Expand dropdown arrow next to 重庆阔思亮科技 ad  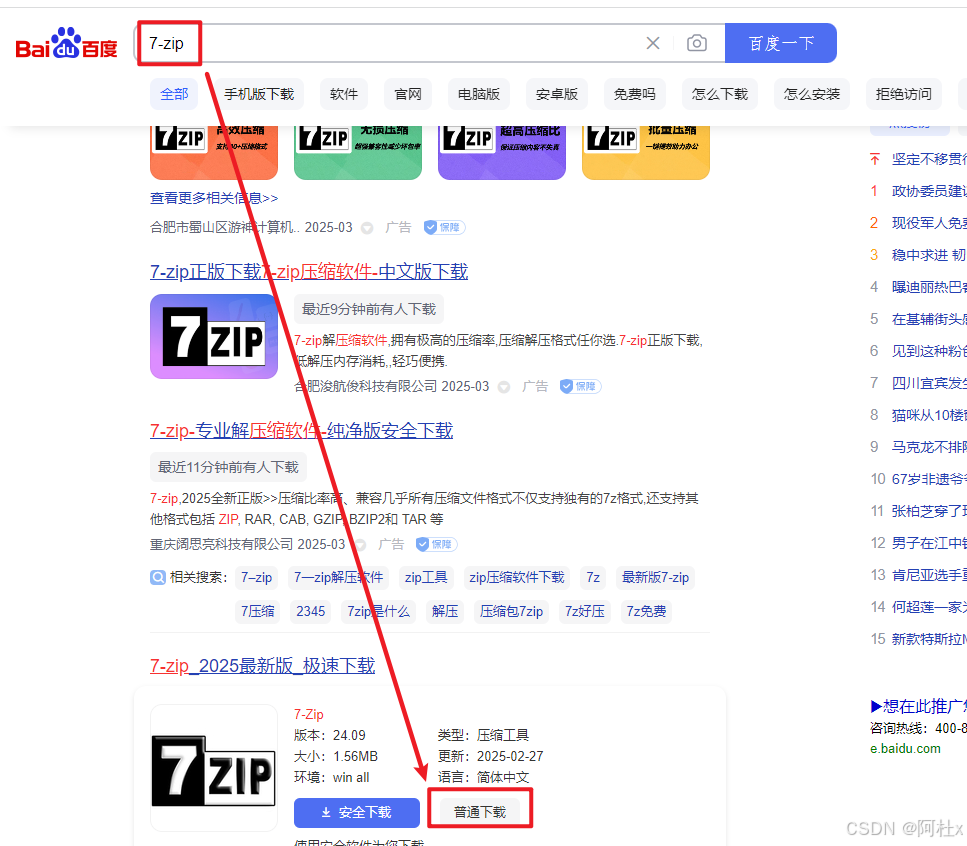coord(360,545)
